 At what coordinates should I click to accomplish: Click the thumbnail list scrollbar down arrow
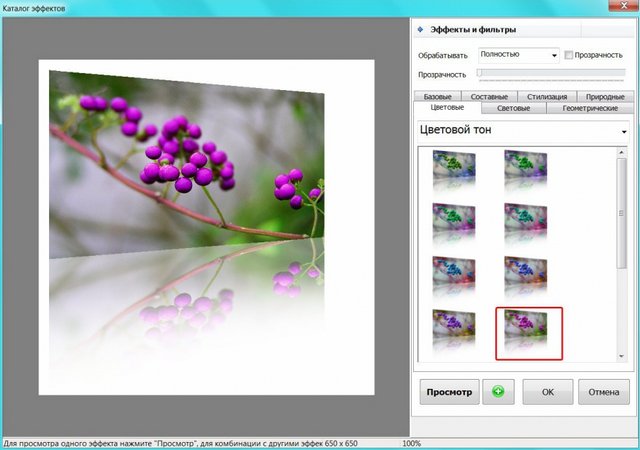click(x=622, y=355)
